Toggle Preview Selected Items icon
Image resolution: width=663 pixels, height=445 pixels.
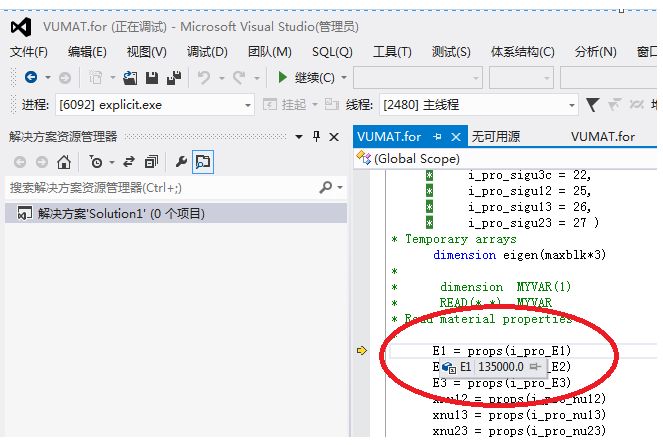203,162
